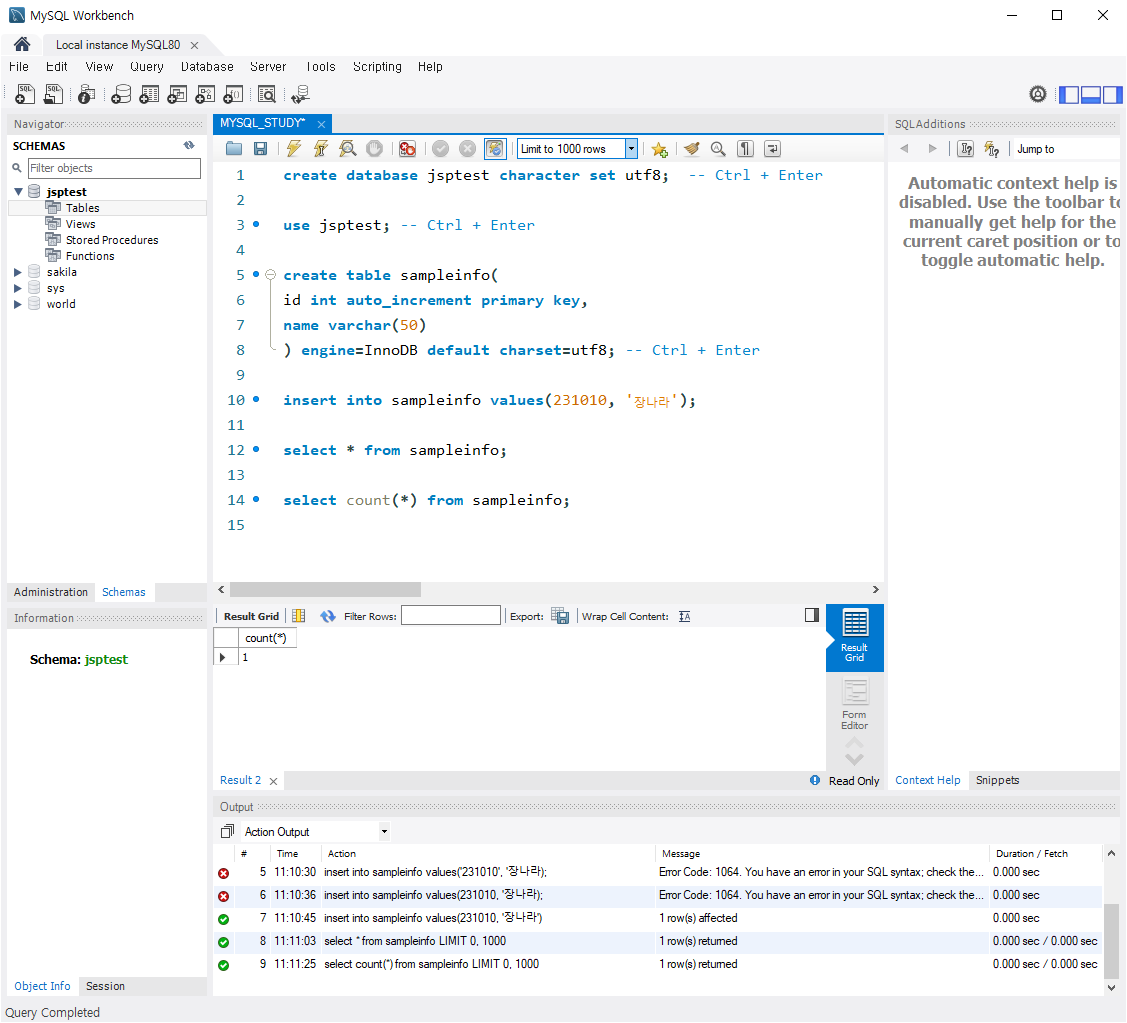
Task: Open the Action Output dropdown
Action: coord(385,831)
